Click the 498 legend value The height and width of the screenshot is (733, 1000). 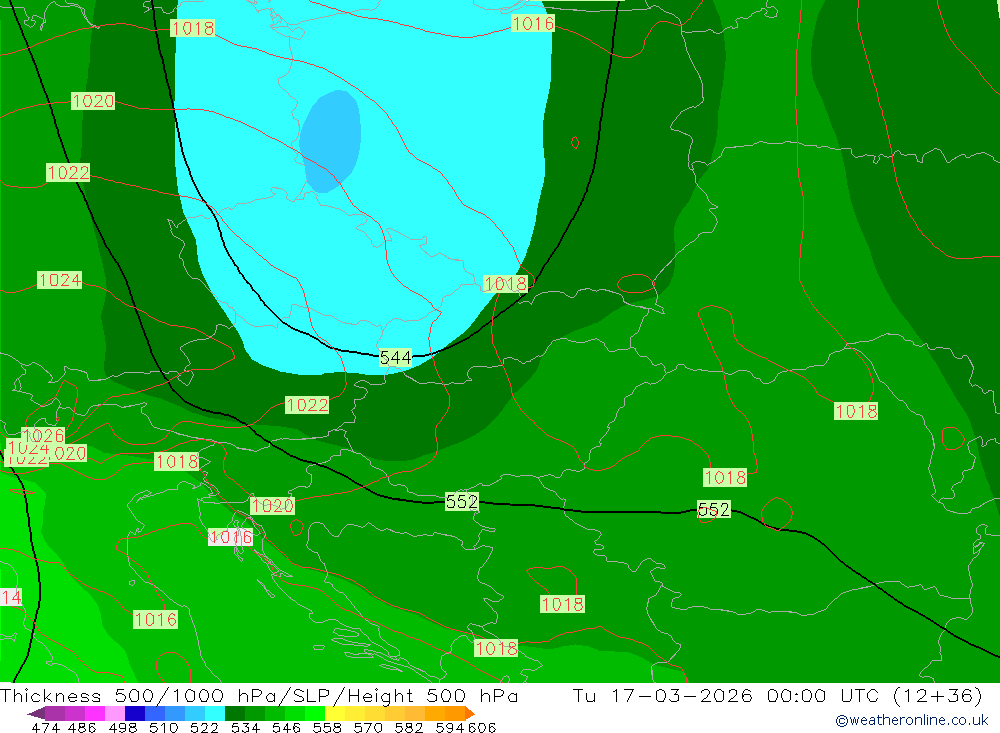123,727
